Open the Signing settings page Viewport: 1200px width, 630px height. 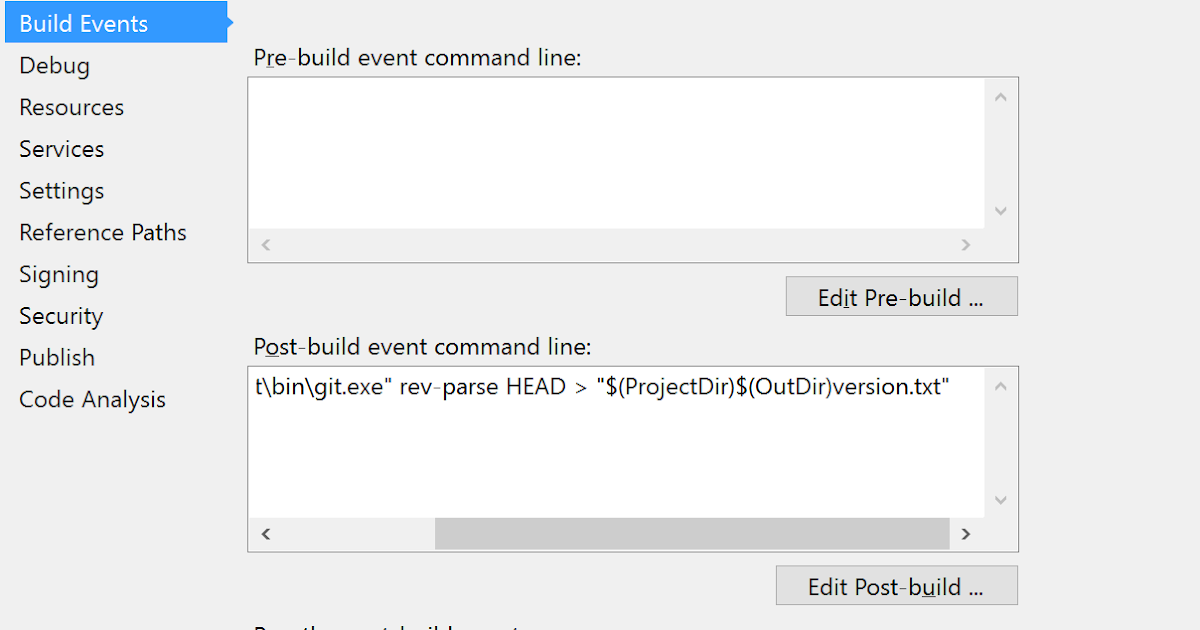click(58, 274)
